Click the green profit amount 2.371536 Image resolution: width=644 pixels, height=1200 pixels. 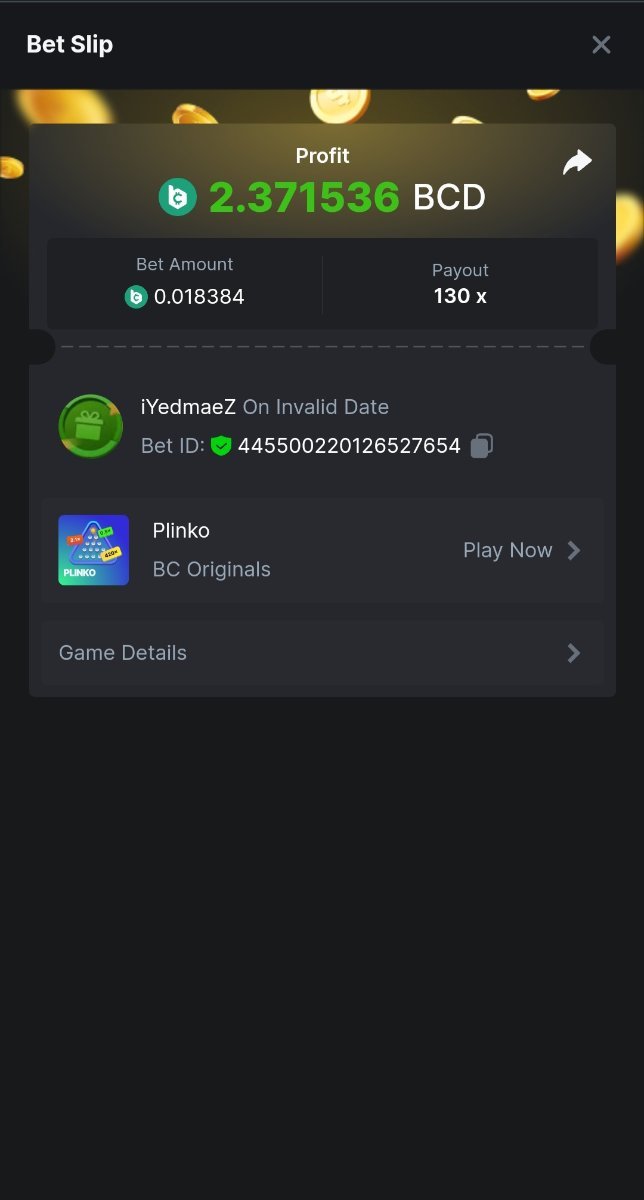coord(304,197)
